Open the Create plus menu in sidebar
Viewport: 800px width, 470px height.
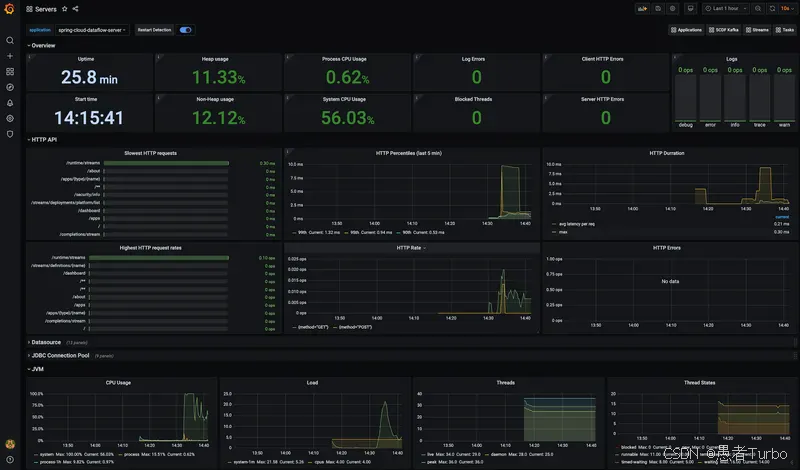(10, 56)
